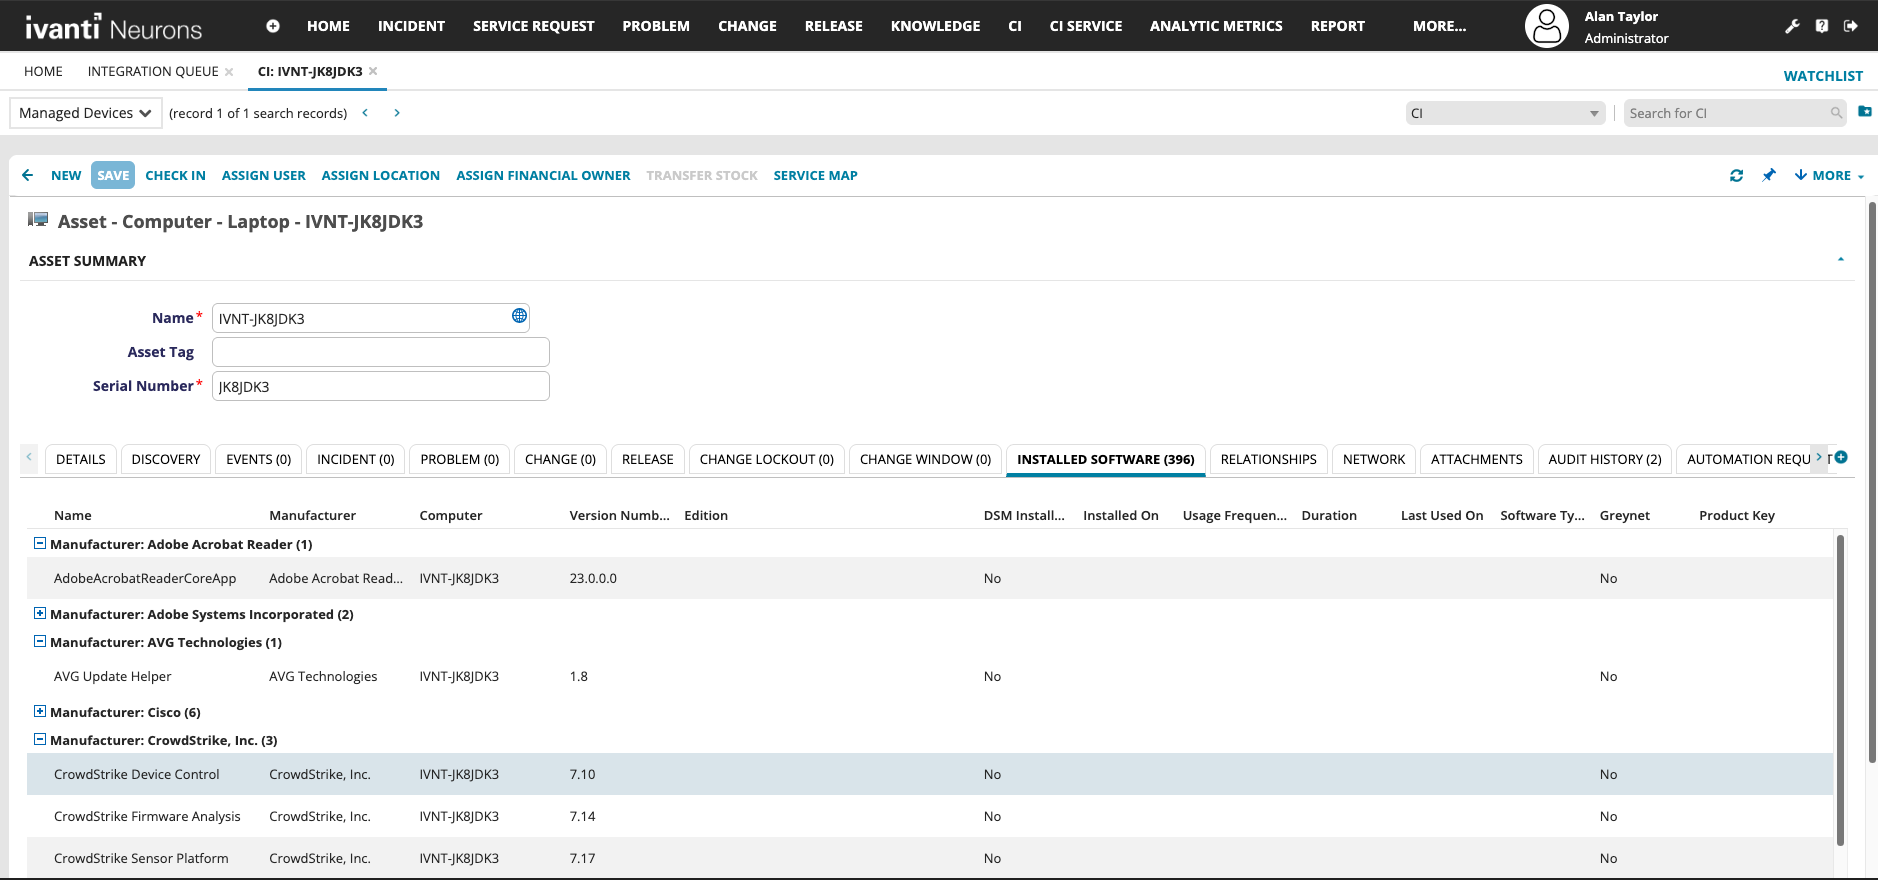Pin the record with pin icon
This screenshot has width=1878, height=880.
(1769, 176)
